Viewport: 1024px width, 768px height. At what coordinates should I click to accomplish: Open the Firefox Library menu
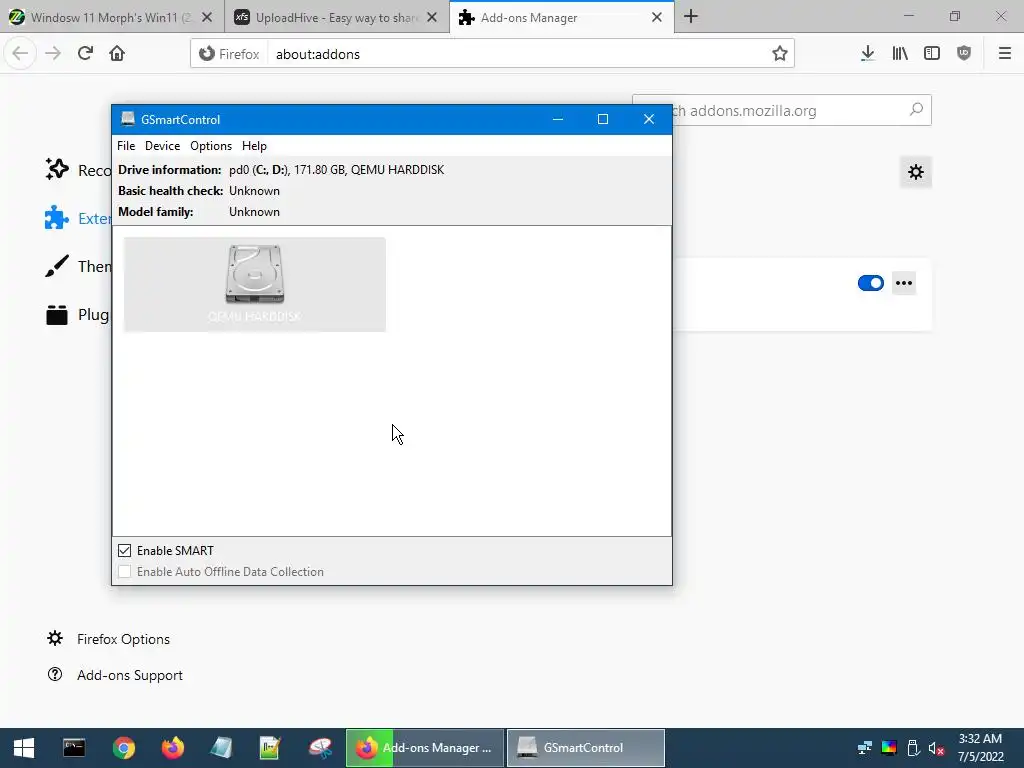click(x=900, y=54)
